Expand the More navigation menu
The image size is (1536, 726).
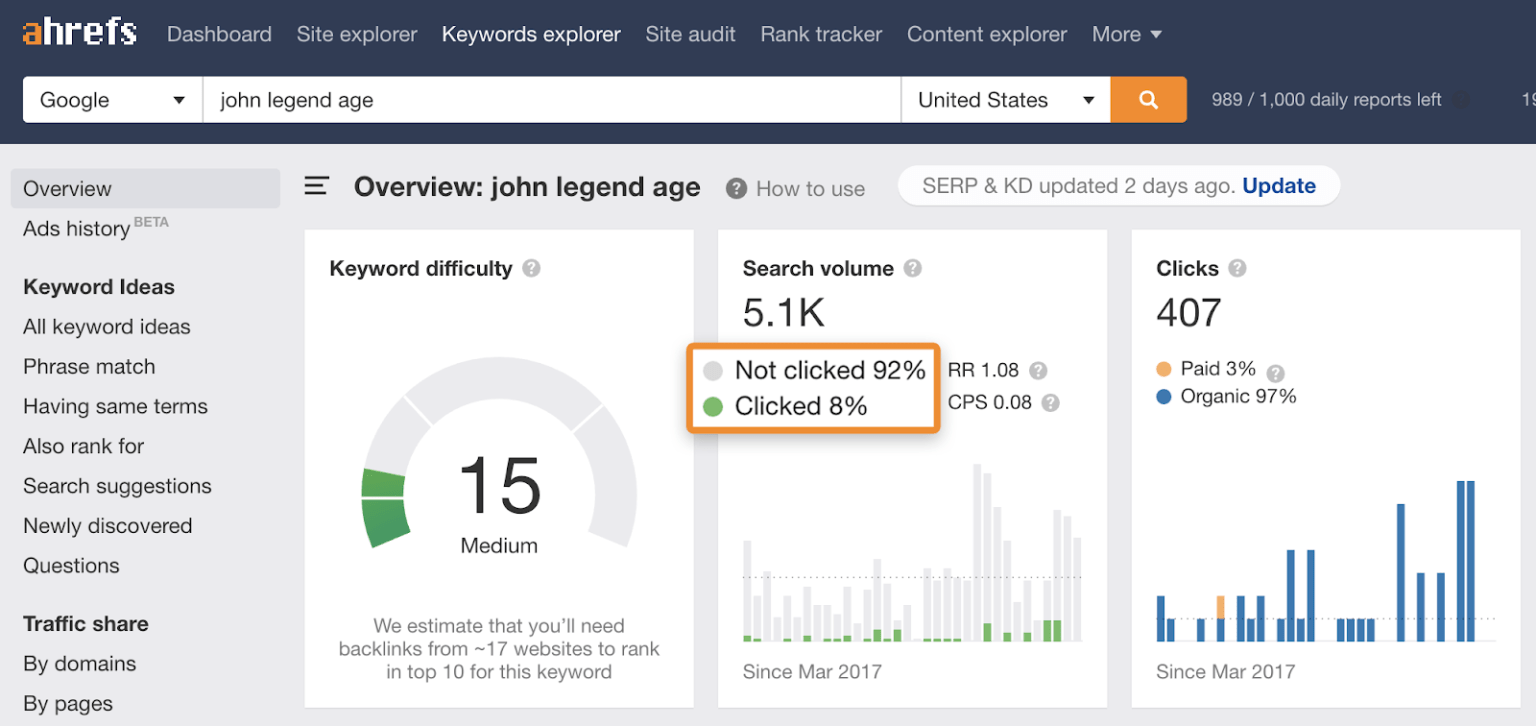1127,33
